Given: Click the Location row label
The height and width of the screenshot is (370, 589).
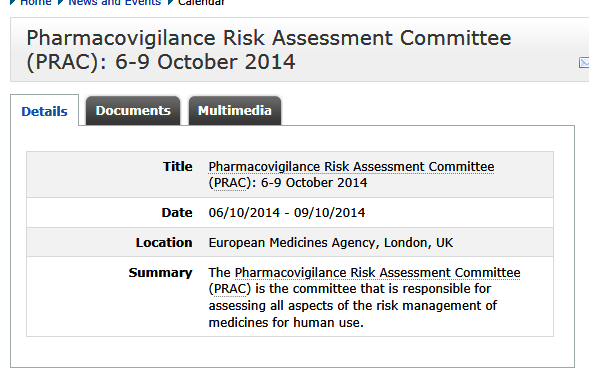Looking at the screenshot, I should (164, 243).
